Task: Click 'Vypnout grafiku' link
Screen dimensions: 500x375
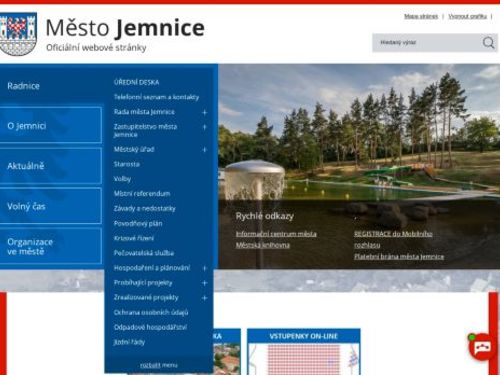Action: 467,16
